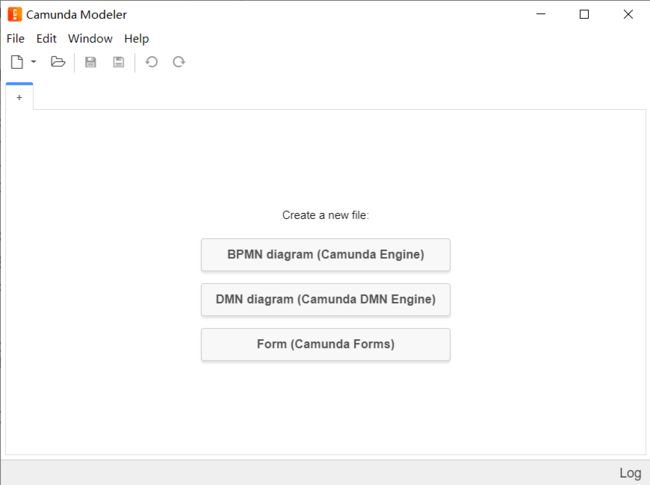The height and width of the screenshot is (485, 650).
Task: Maximize the Camunda Modeler window
Action: tap(584, 15)
